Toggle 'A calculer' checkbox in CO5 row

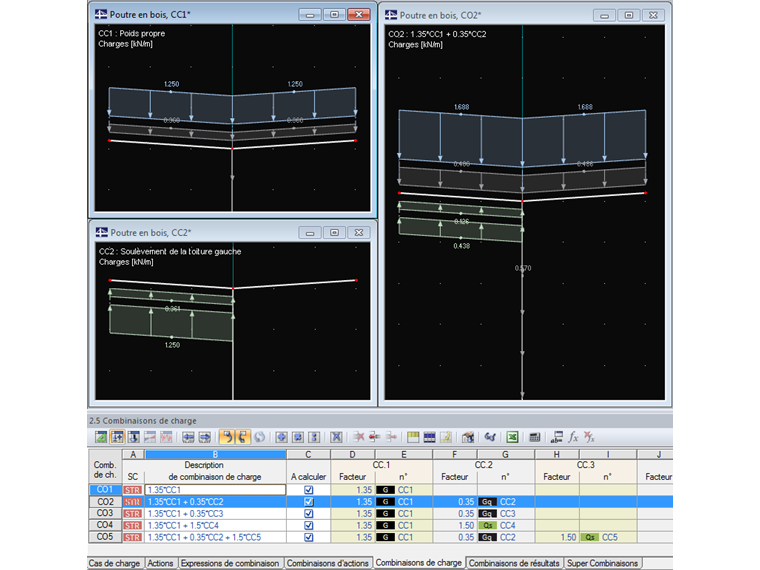(x=308, y=537)
